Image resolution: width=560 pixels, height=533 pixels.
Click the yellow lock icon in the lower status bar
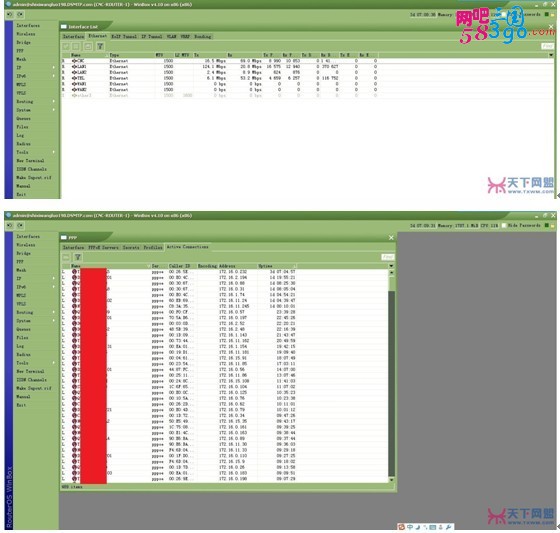552,225
